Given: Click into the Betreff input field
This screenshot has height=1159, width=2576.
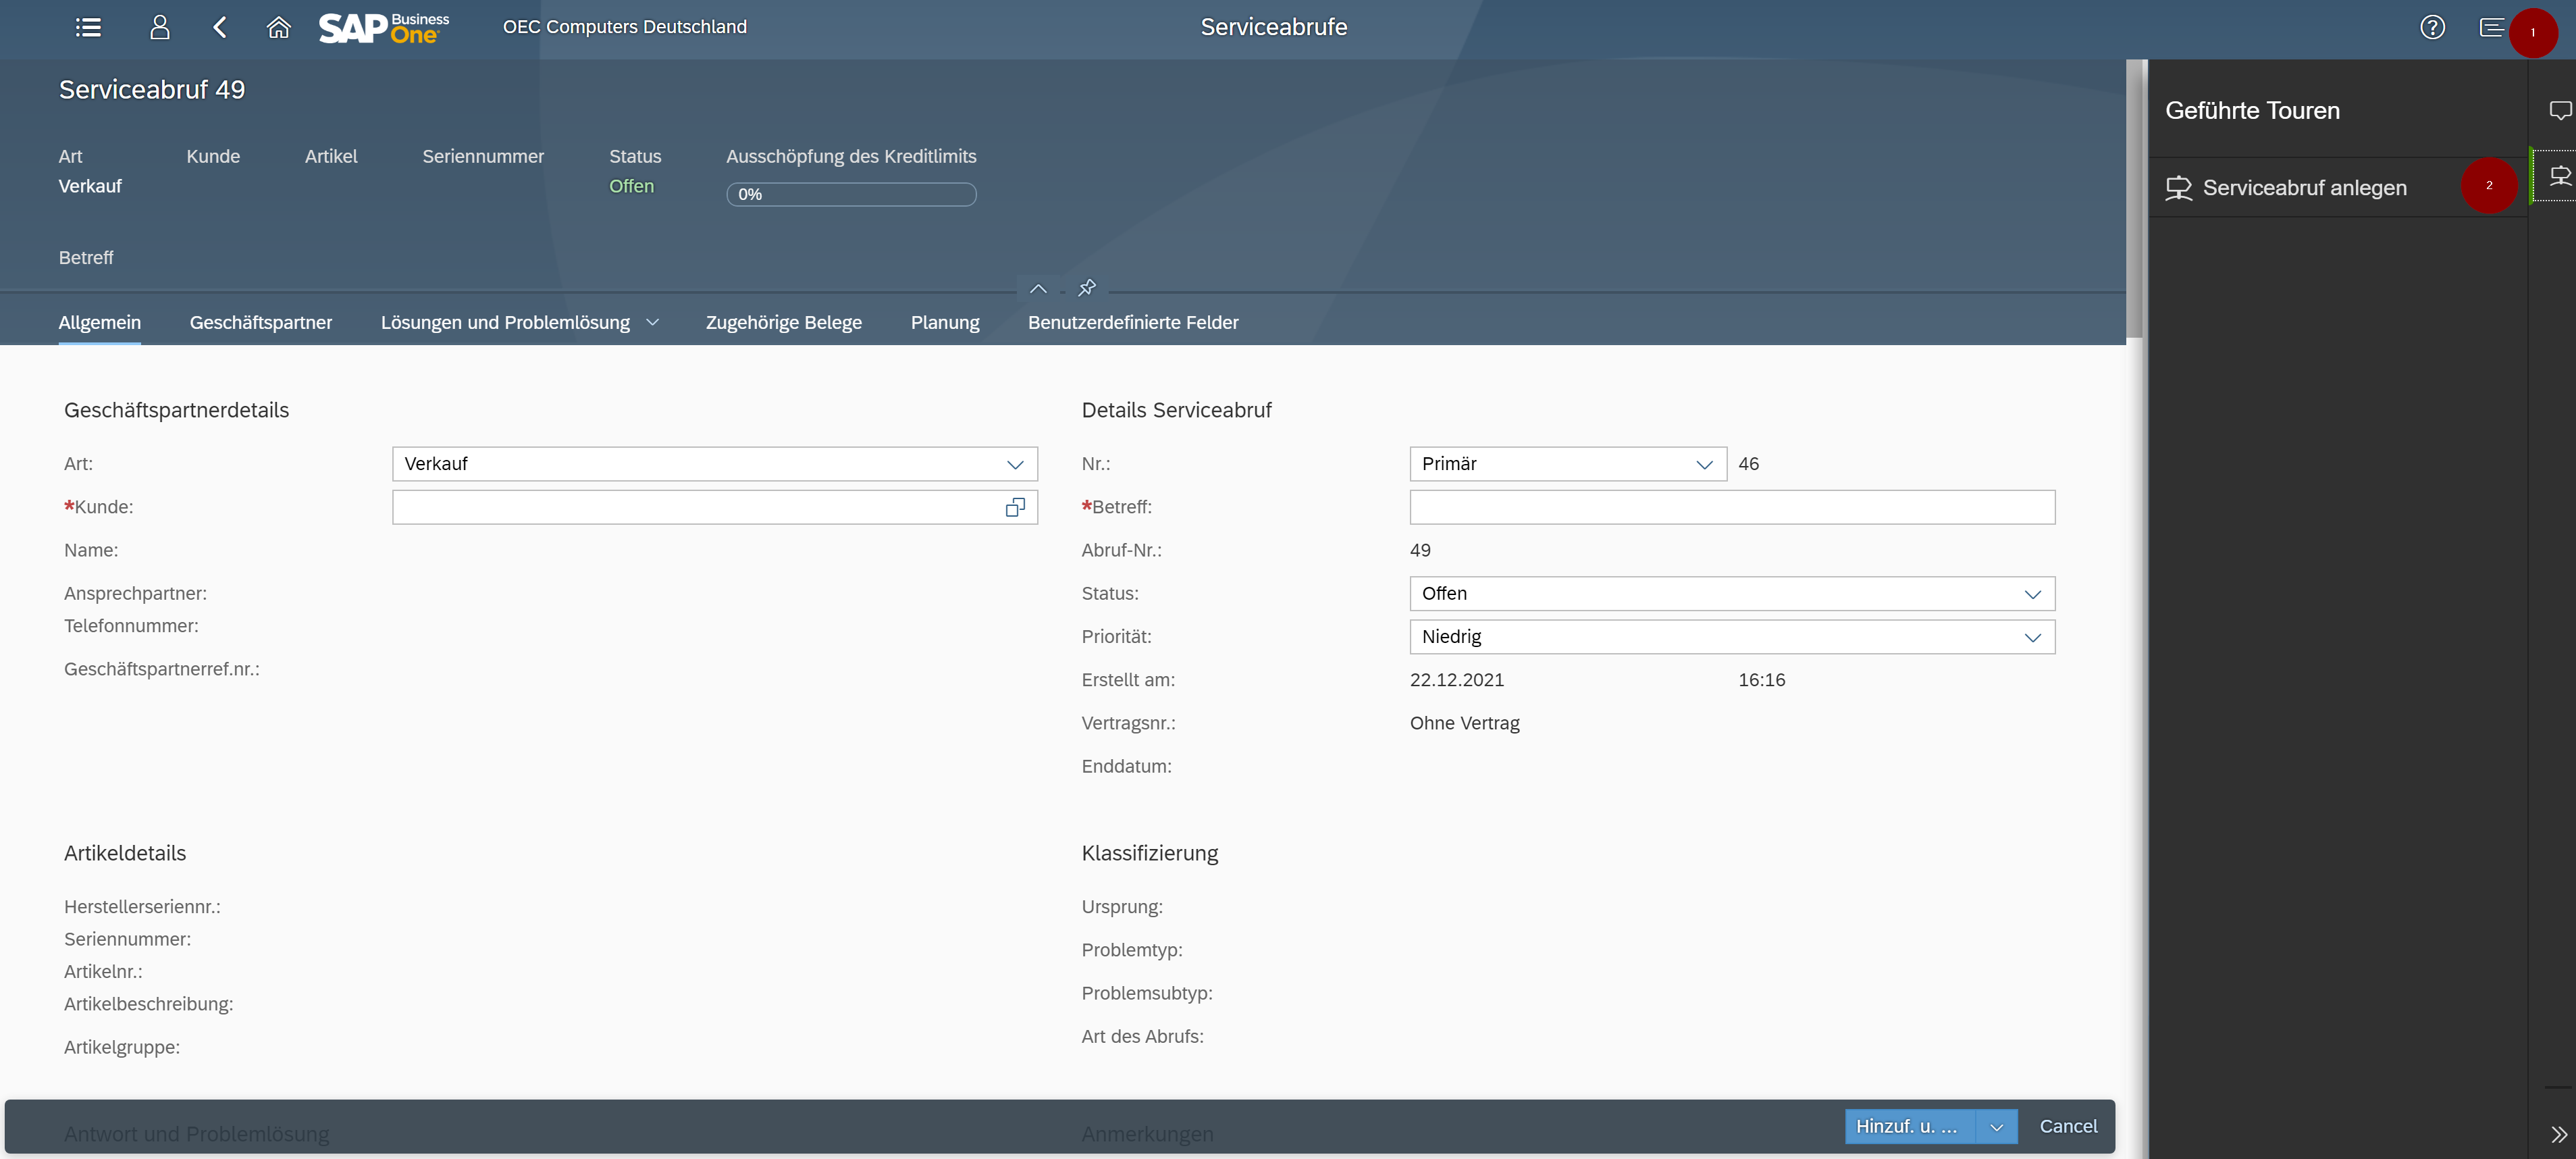Looking at the screenshot, I should pos(1731,508).
